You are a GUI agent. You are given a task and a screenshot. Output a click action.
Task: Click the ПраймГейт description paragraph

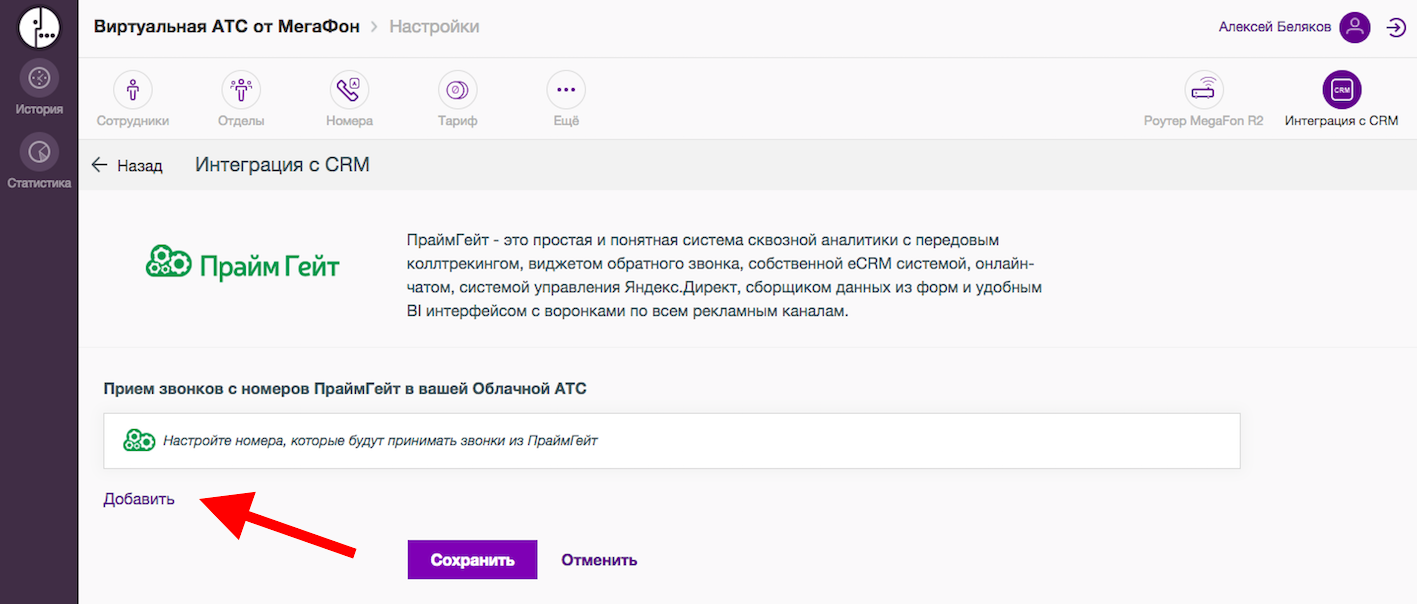click(726, 276)
